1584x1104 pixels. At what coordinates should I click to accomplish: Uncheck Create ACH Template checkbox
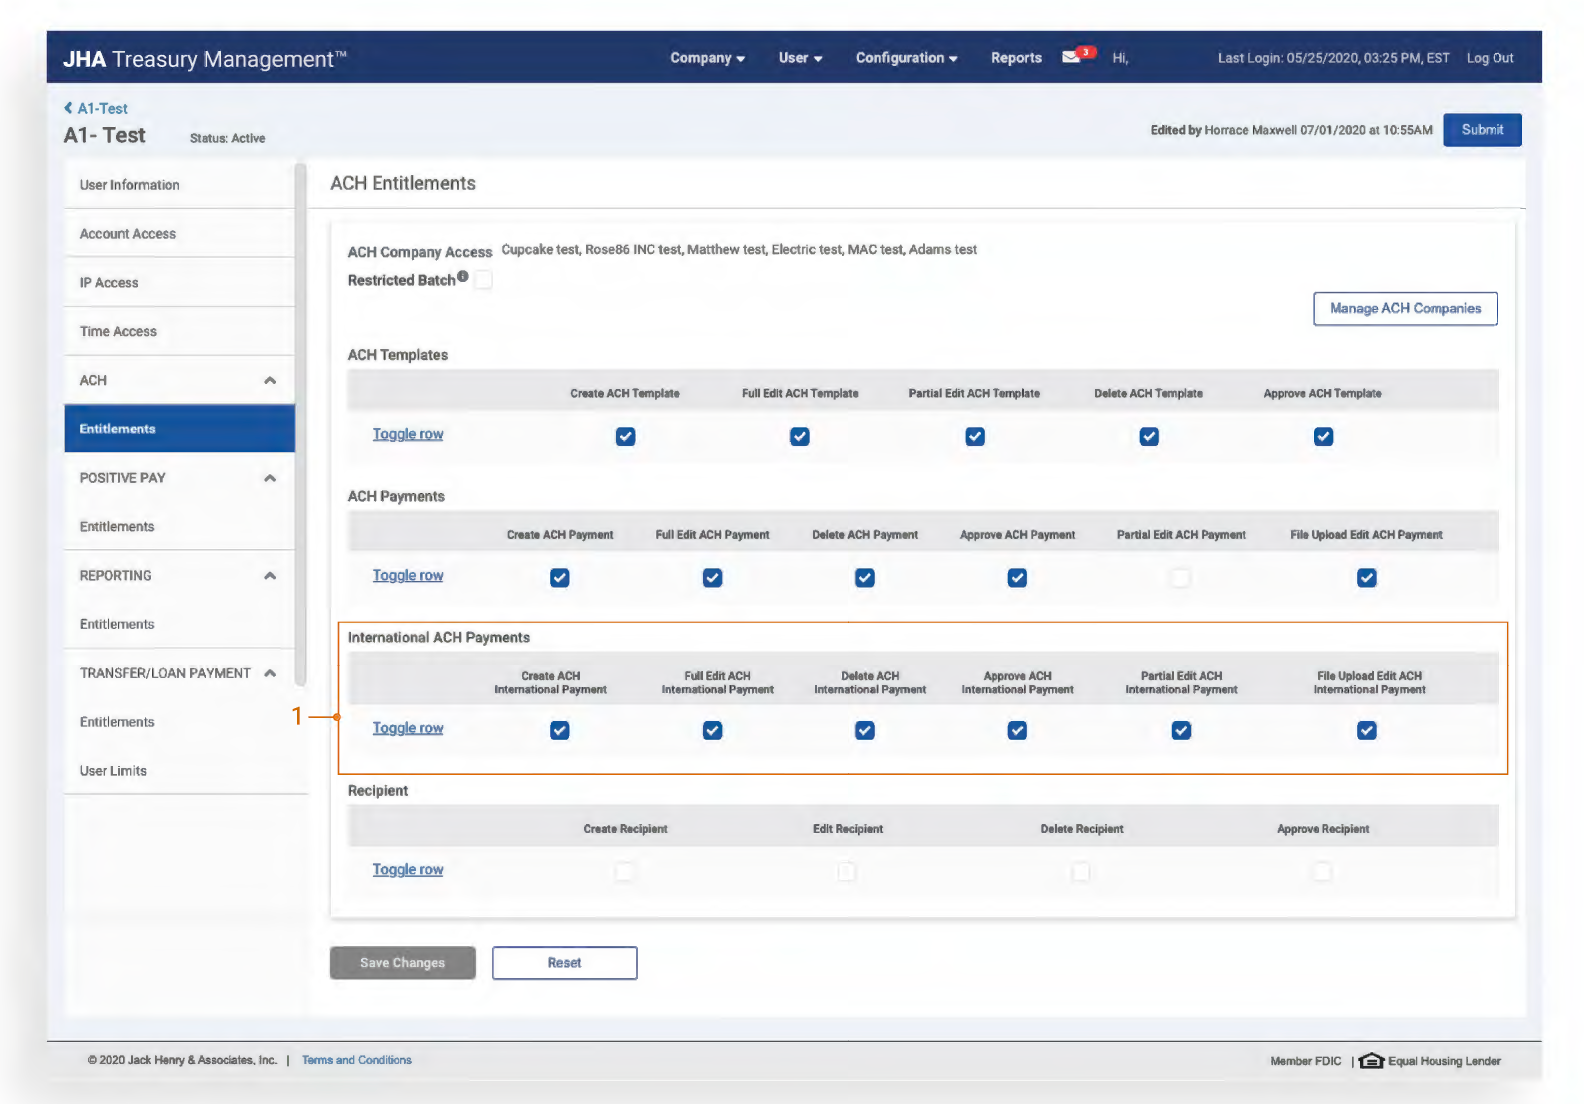(x=625, y=437)
